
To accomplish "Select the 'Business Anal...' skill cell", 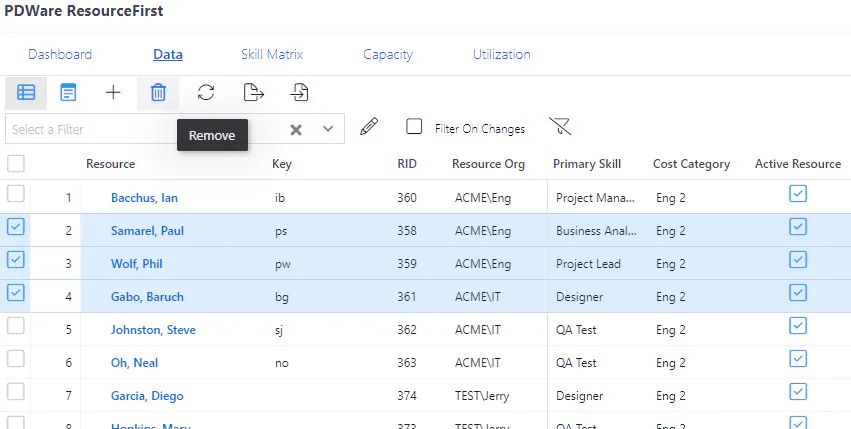I will (596, 231).
